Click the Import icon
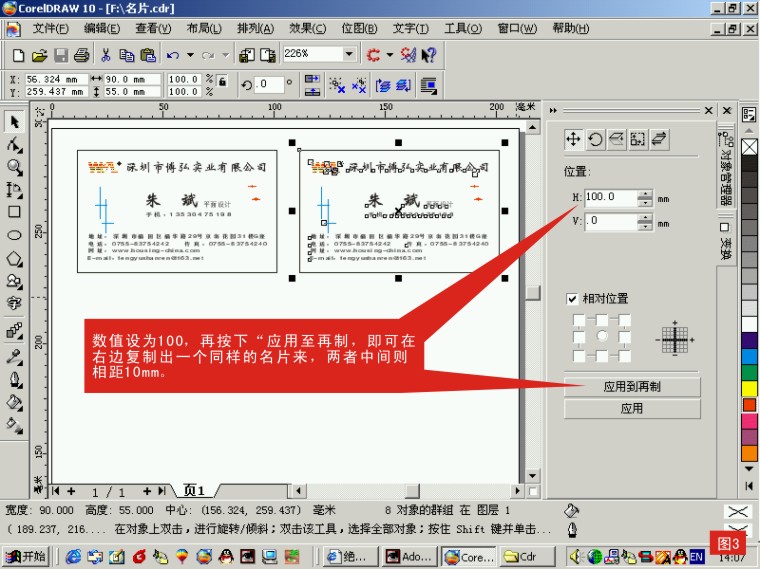Viewport: 760px width, 569px height. 247,55
